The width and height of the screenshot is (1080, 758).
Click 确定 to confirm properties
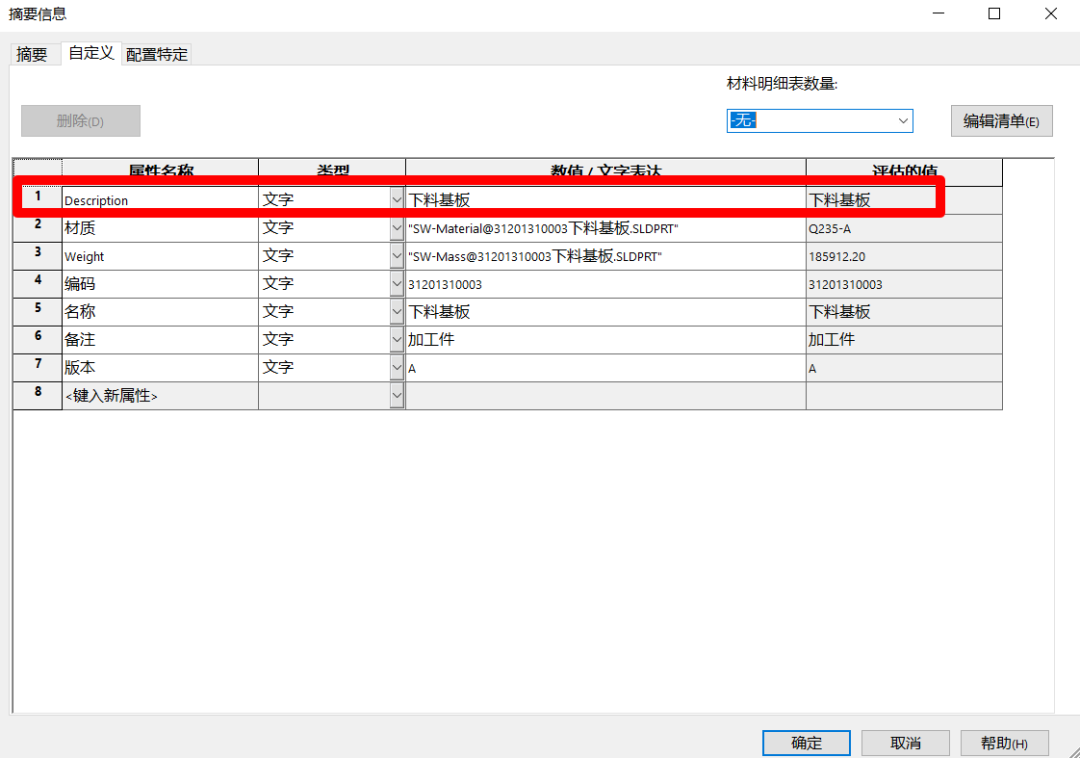click(806, 743)
